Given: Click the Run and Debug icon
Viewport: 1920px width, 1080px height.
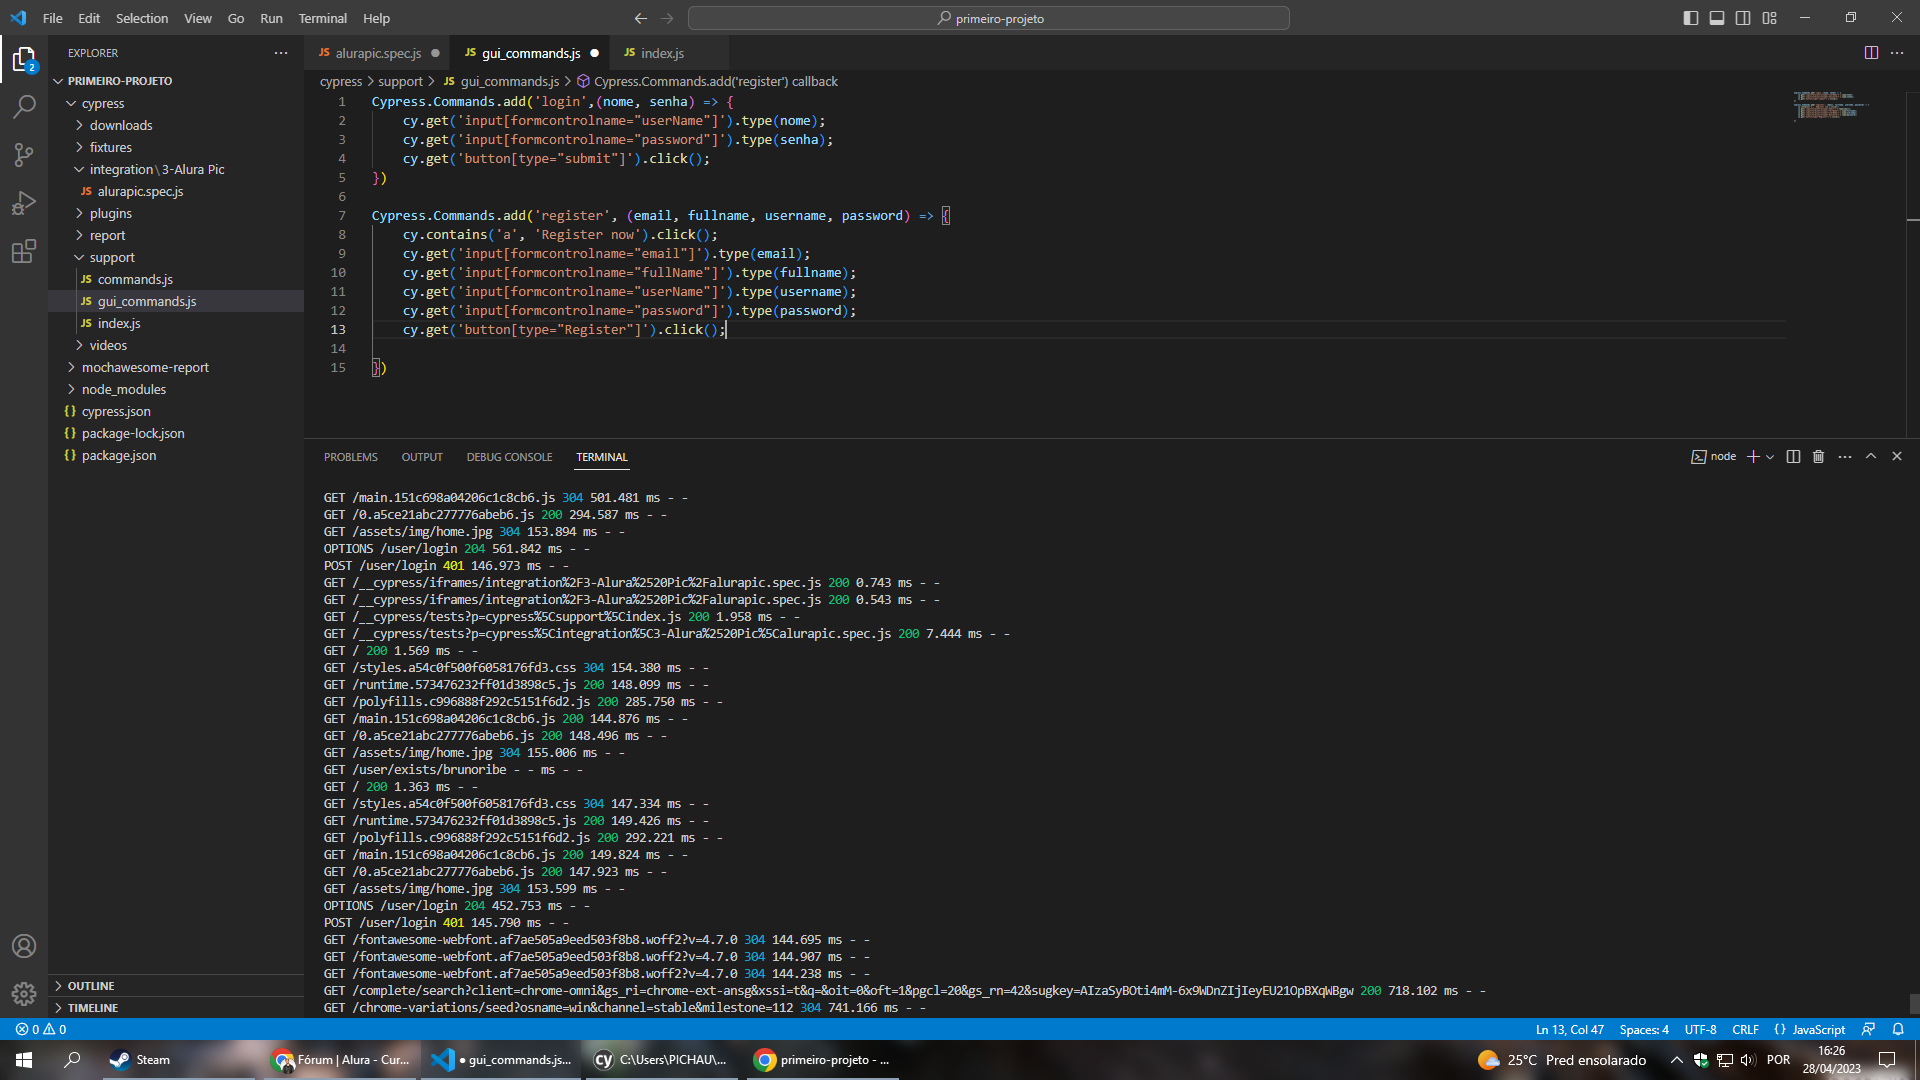Looking at the screenshot, I should (26, 203).
